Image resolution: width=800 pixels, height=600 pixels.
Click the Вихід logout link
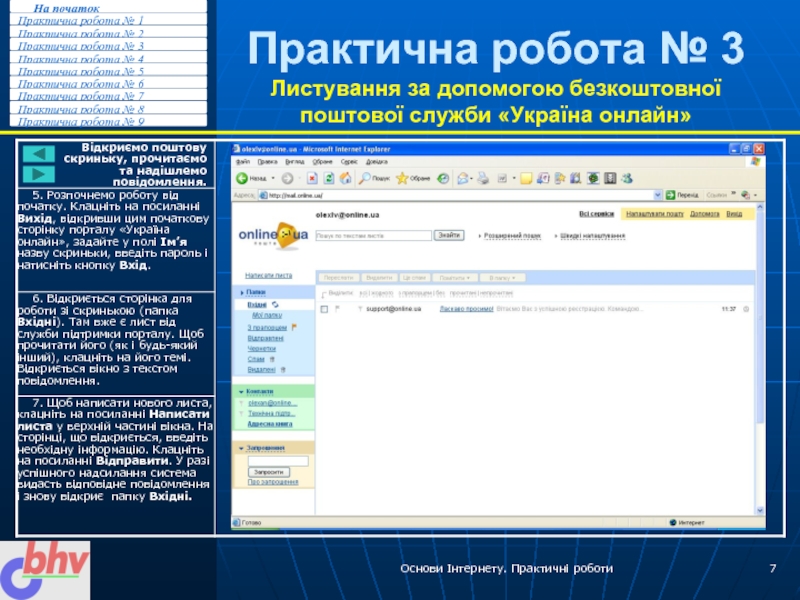pos(734,214)
